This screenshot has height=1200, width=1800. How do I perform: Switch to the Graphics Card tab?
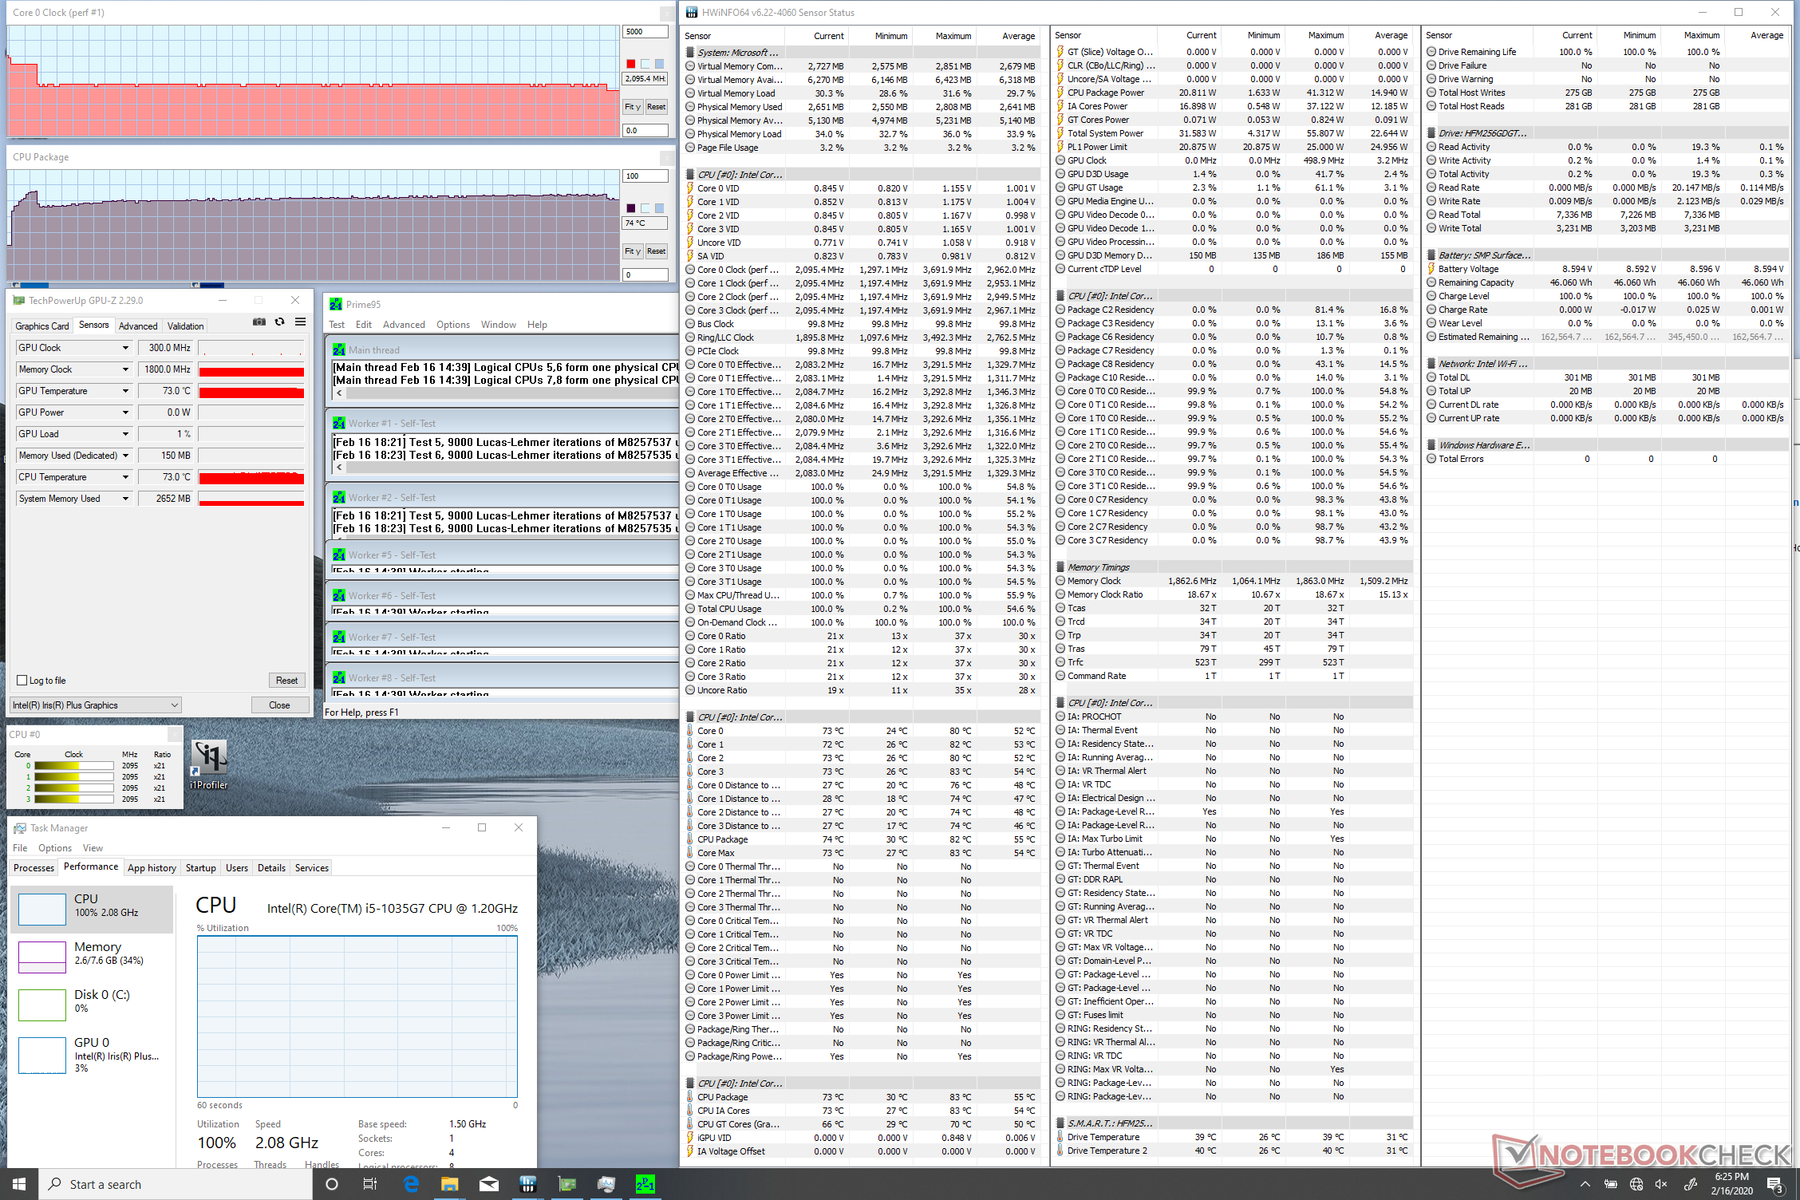tap(42, 326)
